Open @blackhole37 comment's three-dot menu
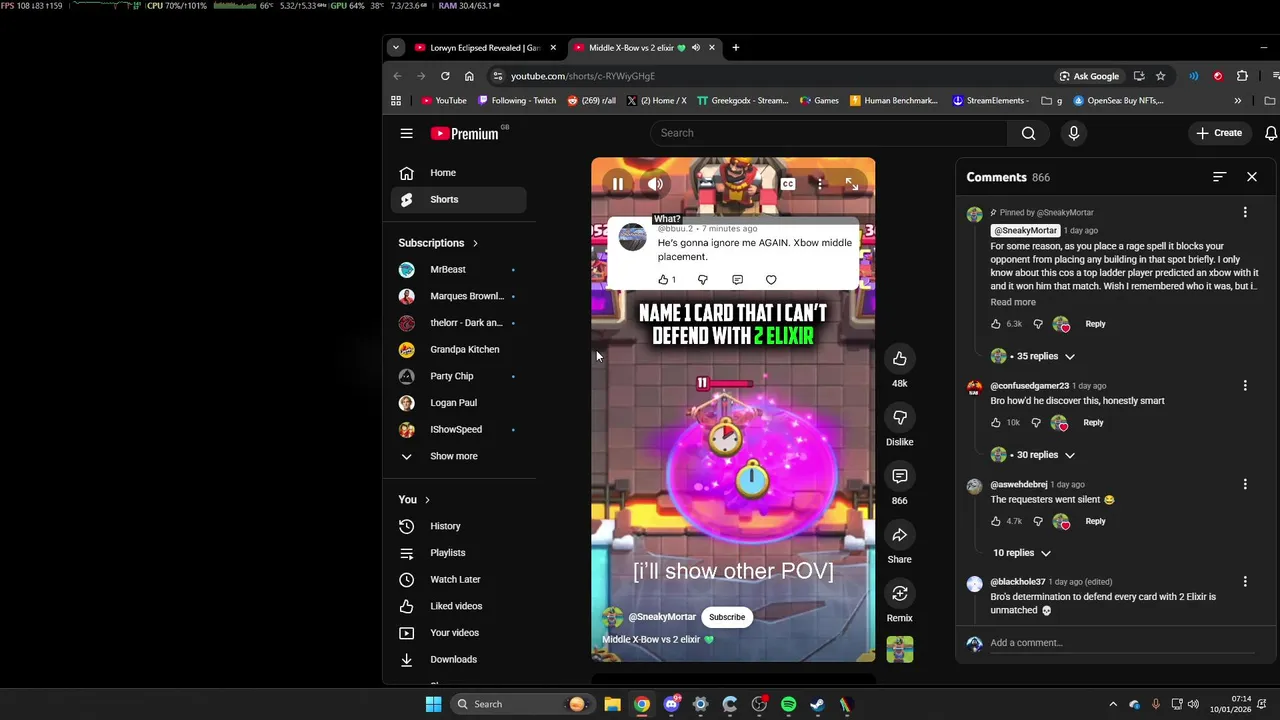The height and width of the screenshot is (720, 1280). [1245, 581]
